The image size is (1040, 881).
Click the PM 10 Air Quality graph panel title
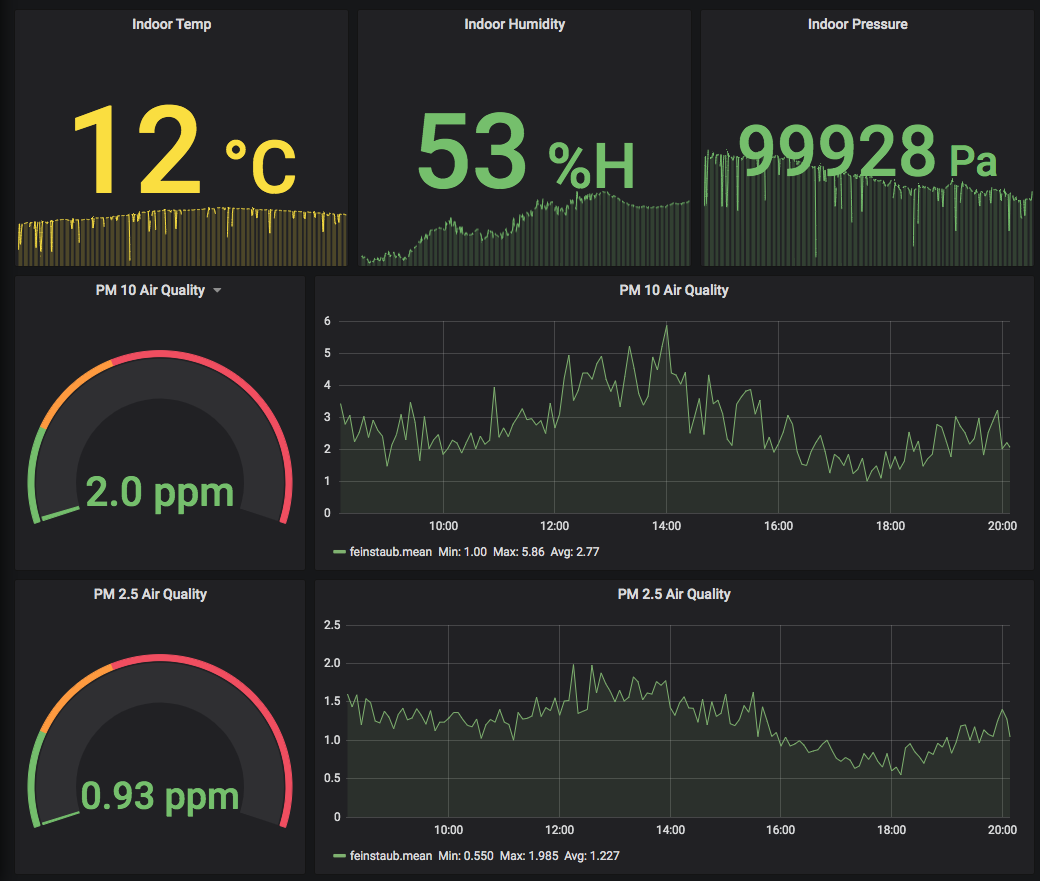(674, 291)
